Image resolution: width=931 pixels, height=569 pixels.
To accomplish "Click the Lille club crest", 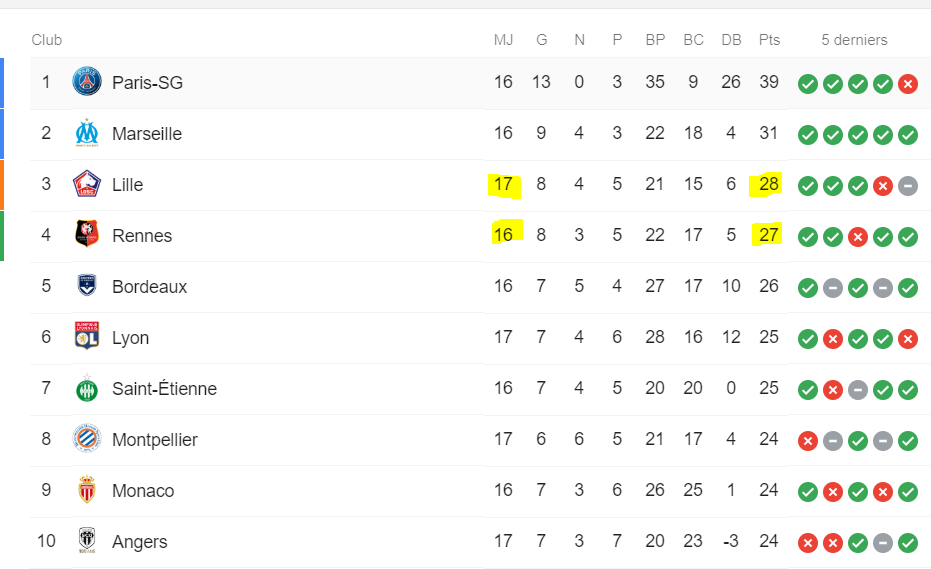I will [x=87, y=184].
